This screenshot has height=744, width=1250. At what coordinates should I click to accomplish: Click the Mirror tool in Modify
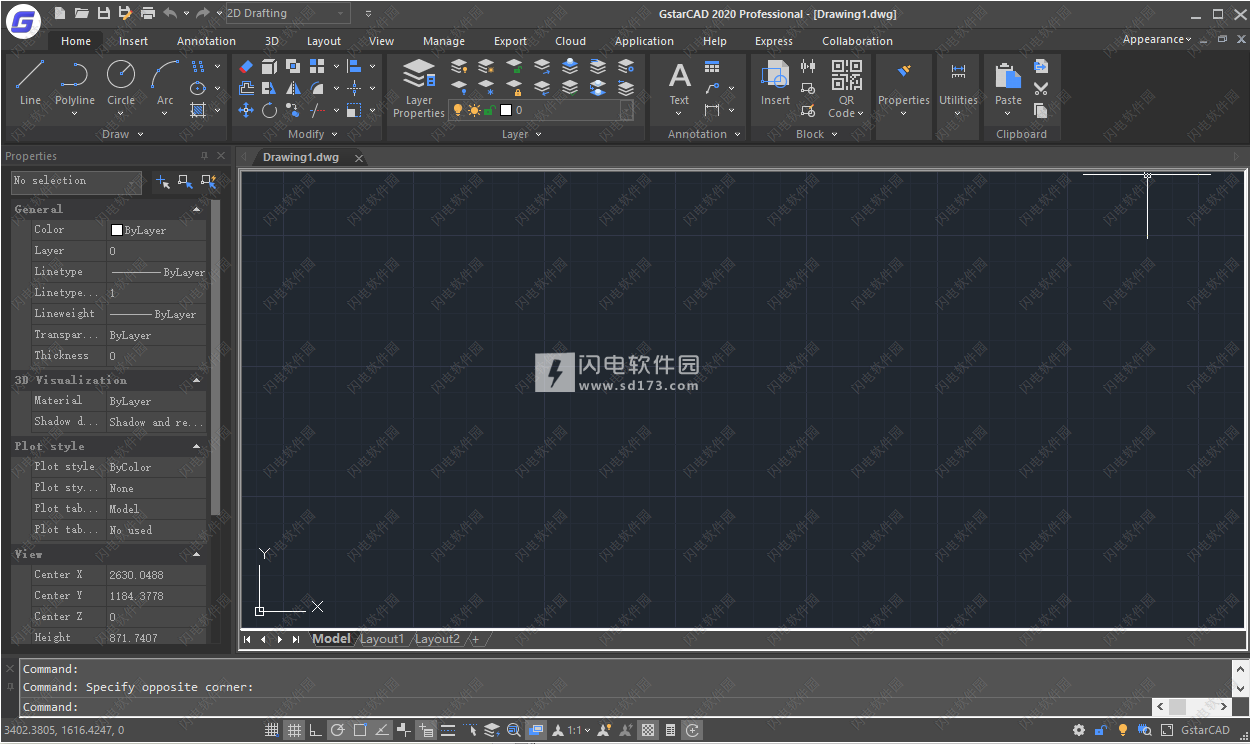[293, 88]
